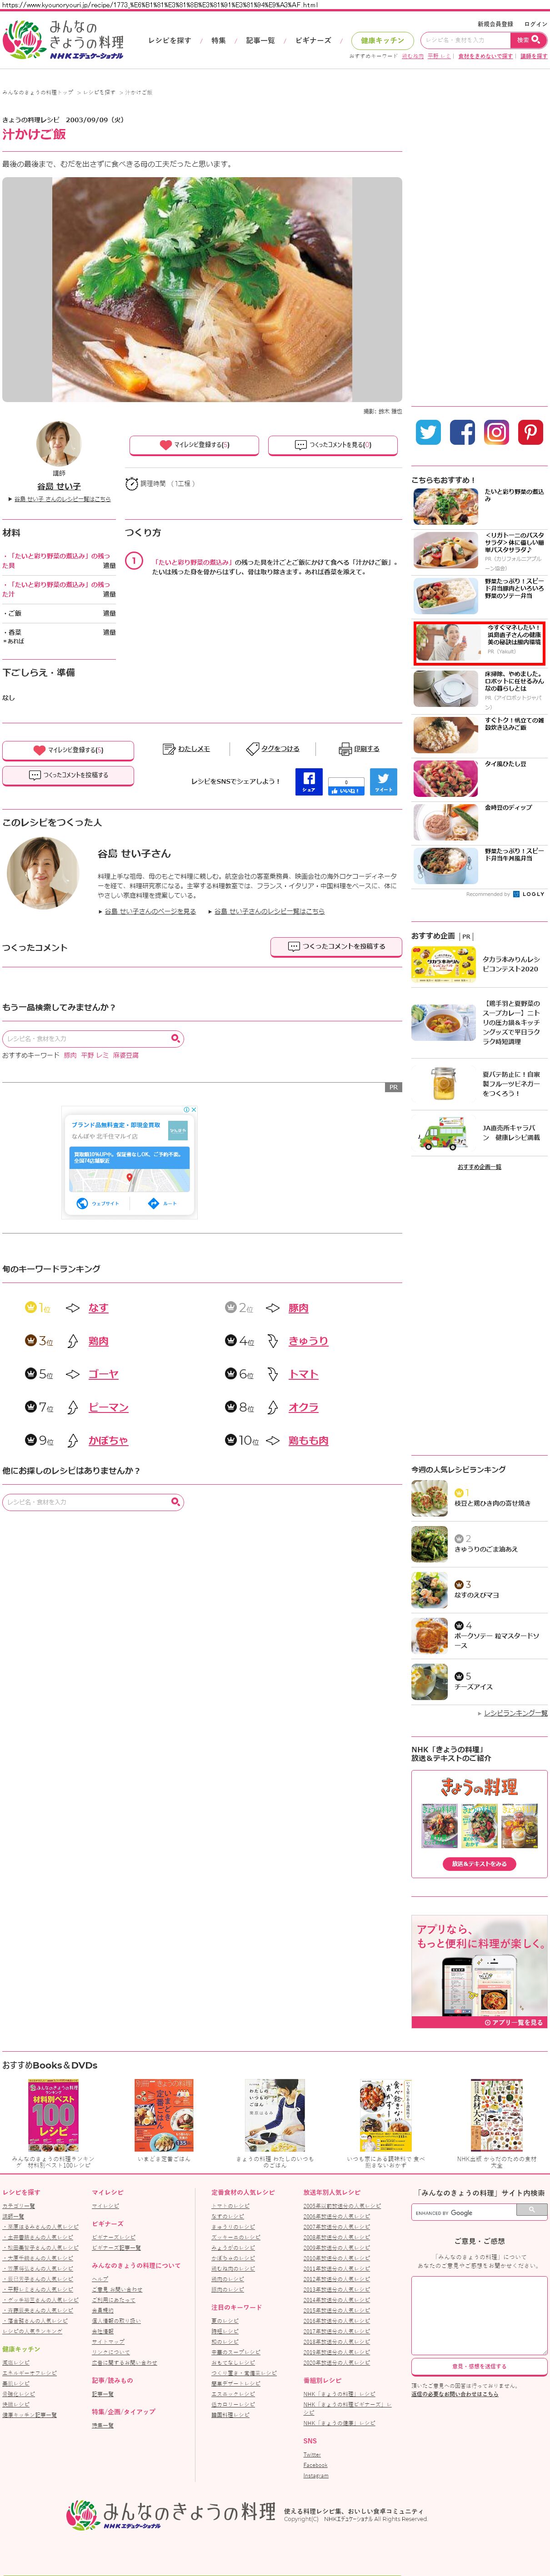550x2576 pixels.
Task: Open the トマト keyword ranking link
Action: [x=303, y=1375]
